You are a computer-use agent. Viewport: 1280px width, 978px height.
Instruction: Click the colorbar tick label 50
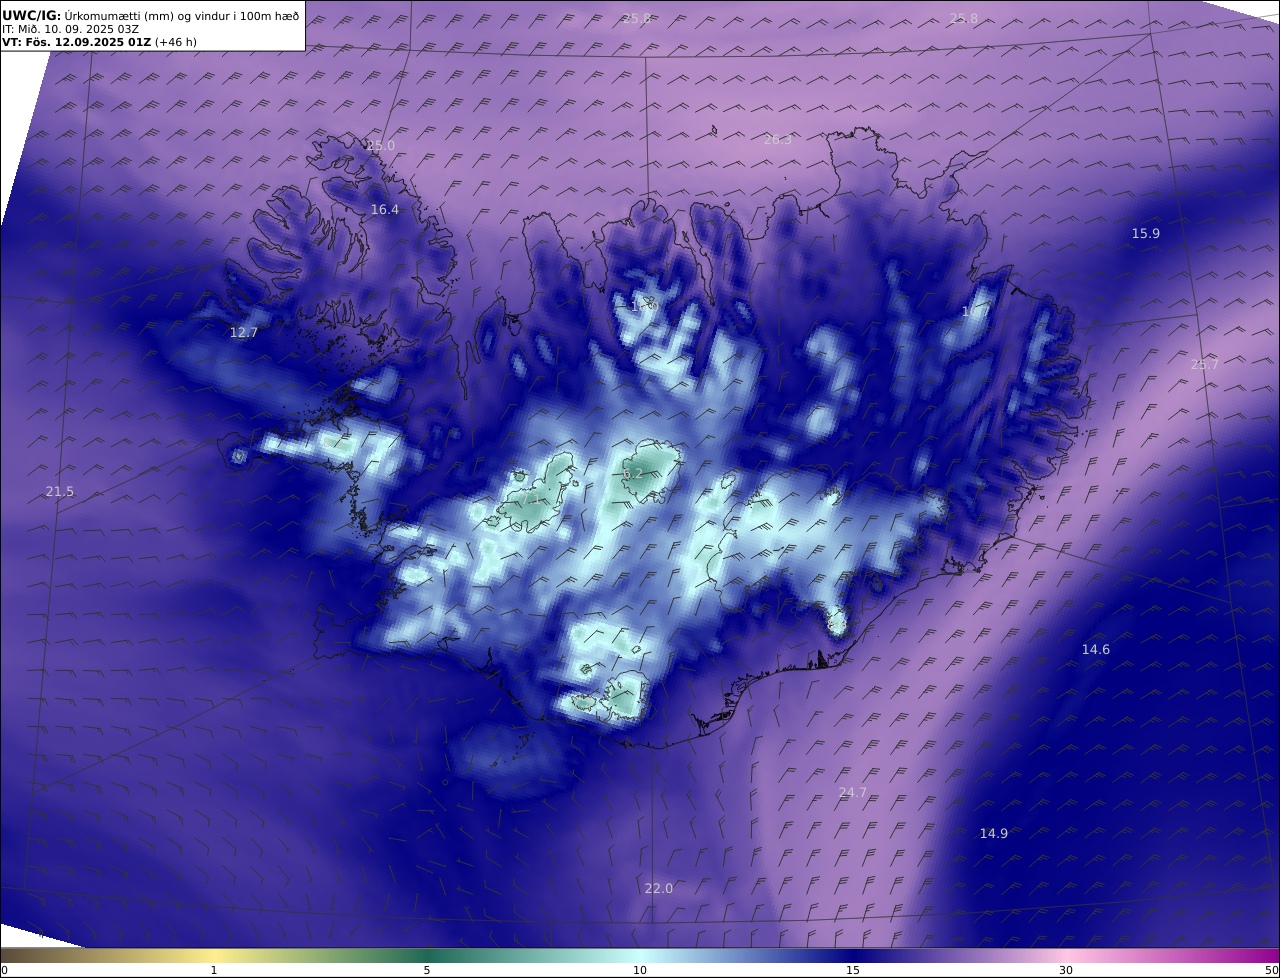point(1272,970)
